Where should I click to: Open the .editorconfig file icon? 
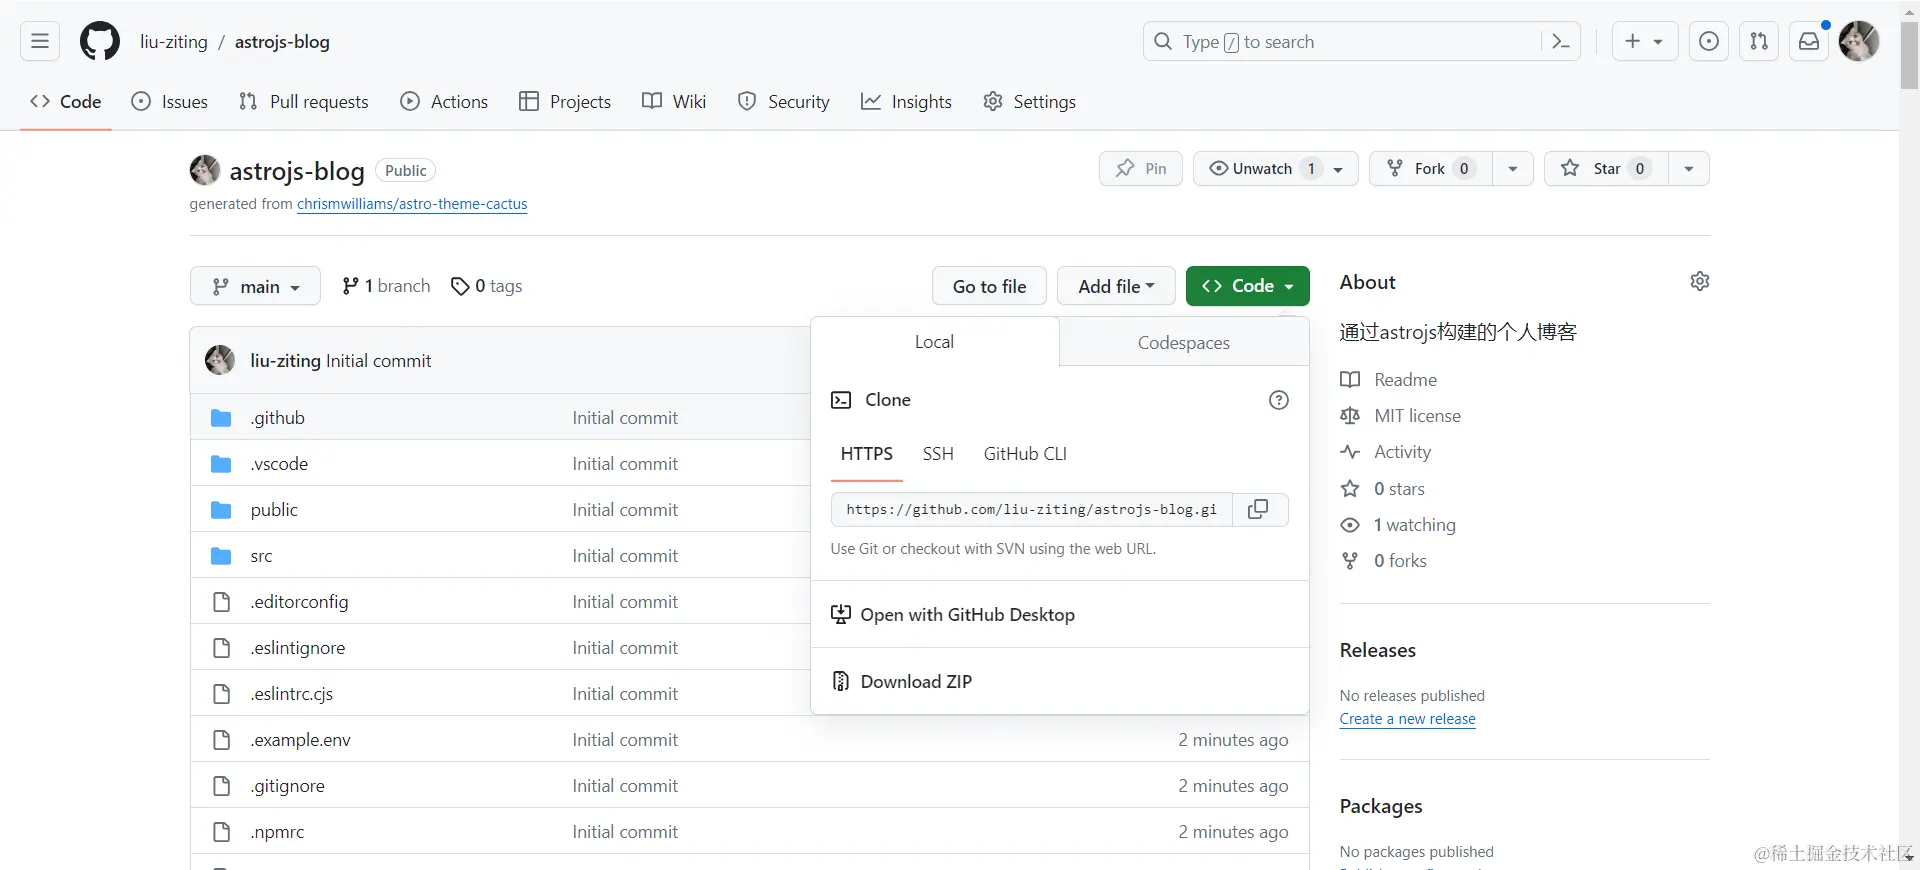tap(221, 602)
